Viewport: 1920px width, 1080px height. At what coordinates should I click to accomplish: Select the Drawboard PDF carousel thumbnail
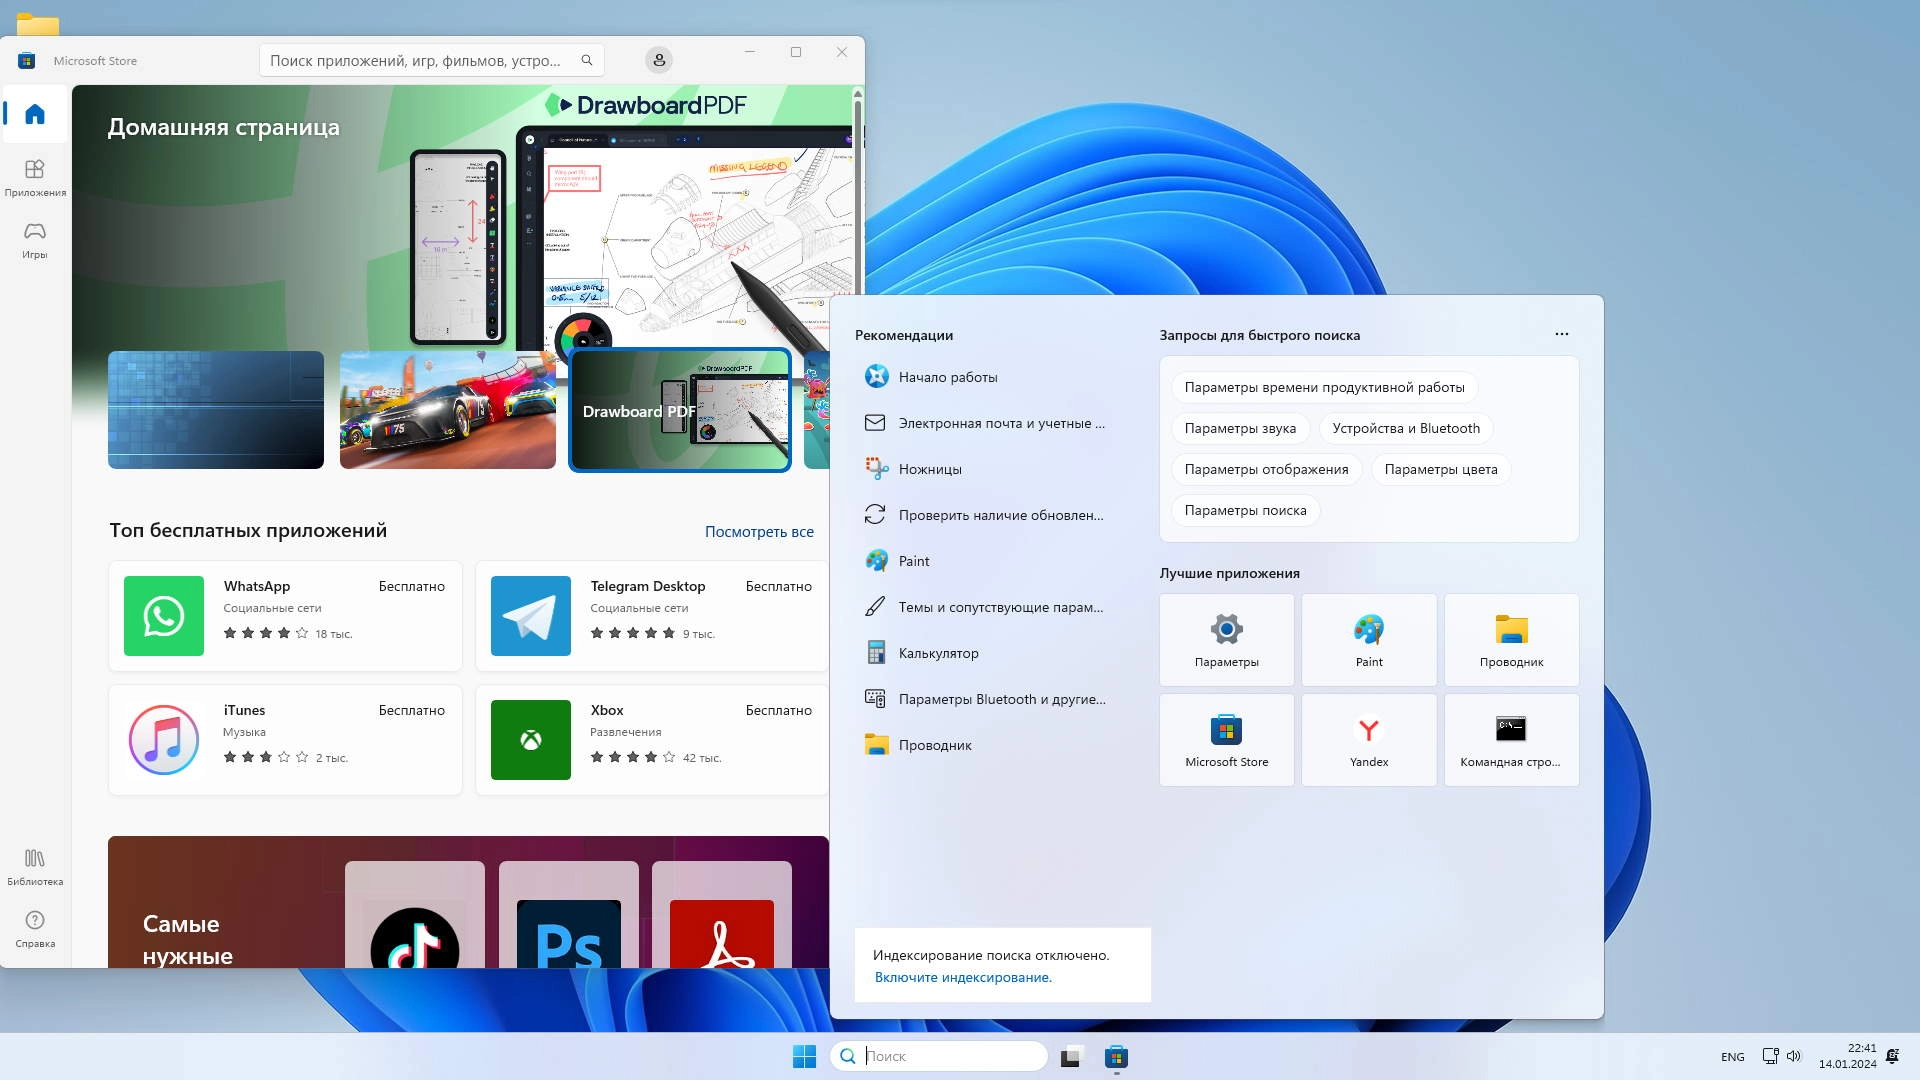click(x=680, y=410)
